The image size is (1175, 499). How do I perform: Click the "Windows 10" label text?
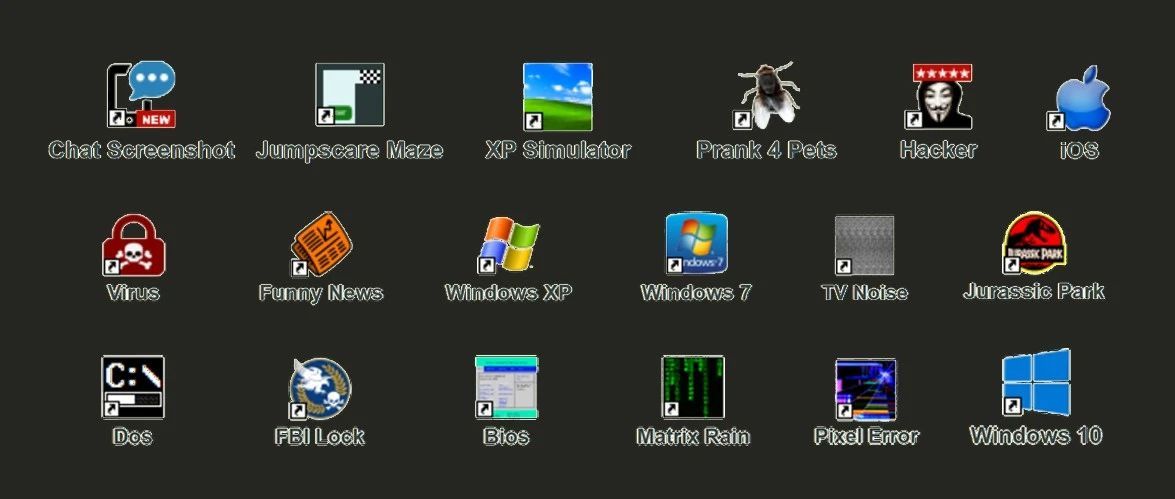(1036, 435)
